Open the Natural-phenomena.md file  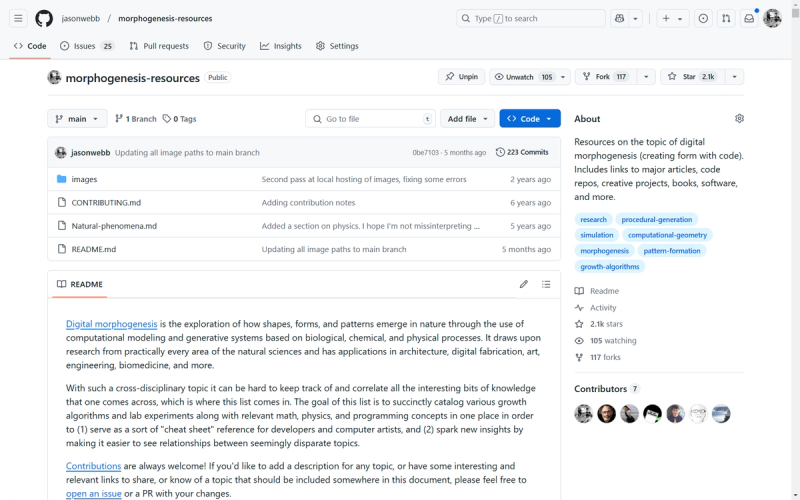point(114,226)
